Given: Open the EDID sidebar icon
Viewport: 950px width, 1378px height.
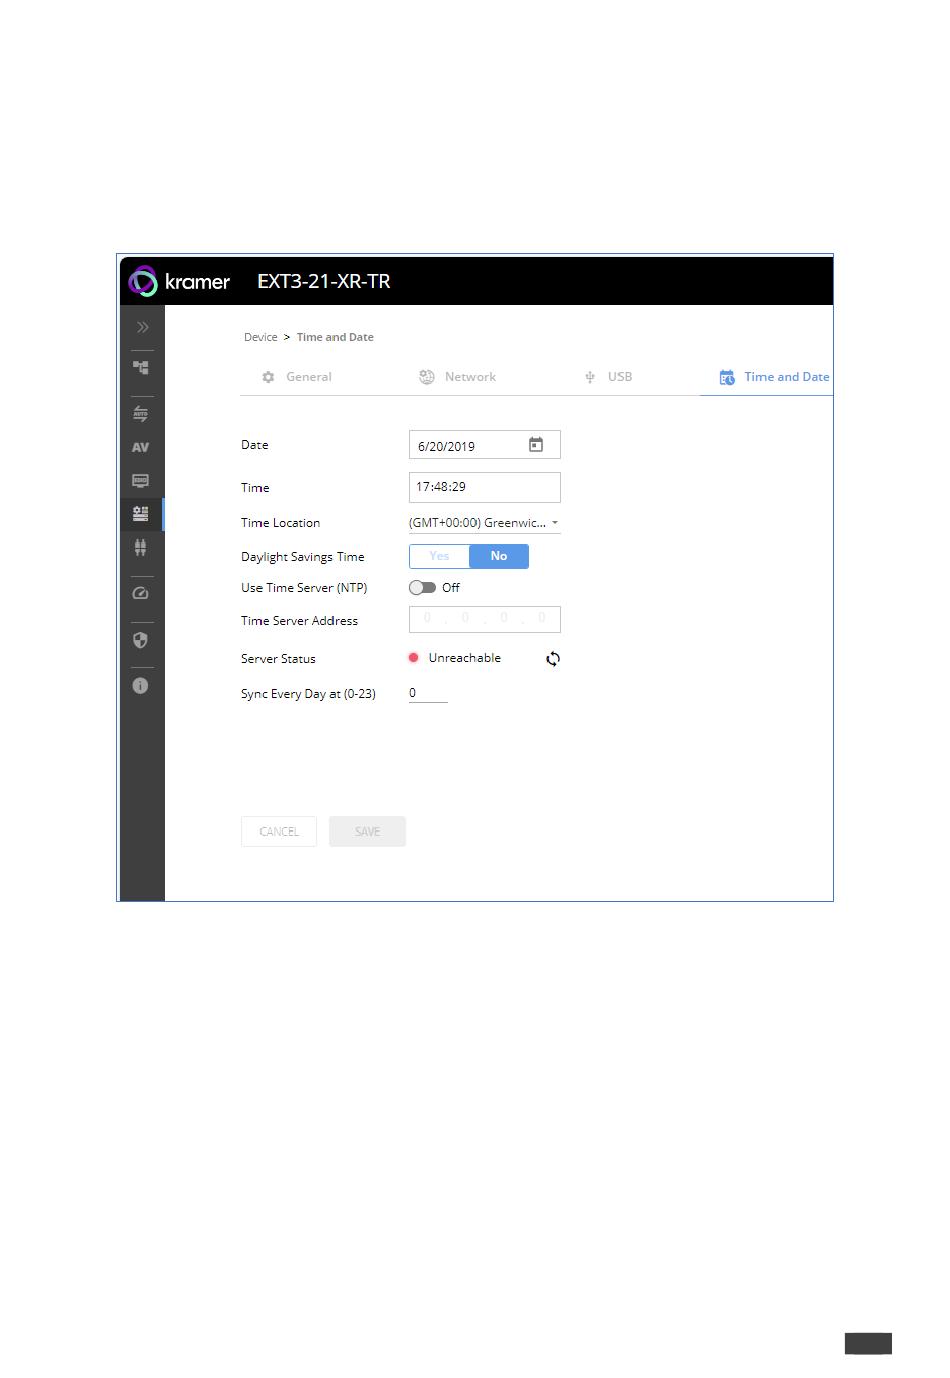Looking at the screenshot, I should click(141, 481).
